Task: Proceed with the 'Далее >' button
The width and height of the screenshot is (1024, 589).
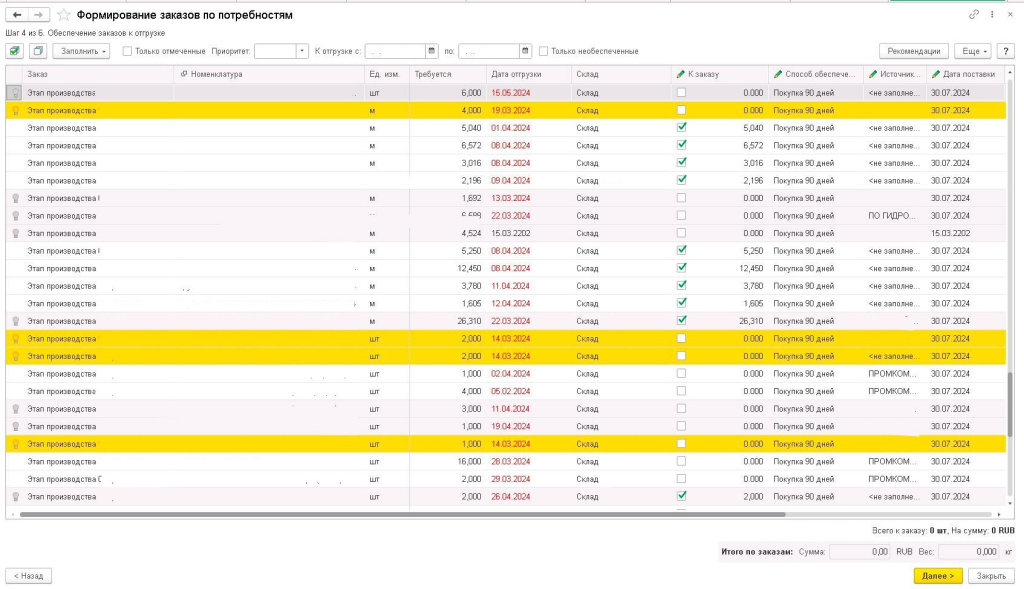Action: [938, 576]
